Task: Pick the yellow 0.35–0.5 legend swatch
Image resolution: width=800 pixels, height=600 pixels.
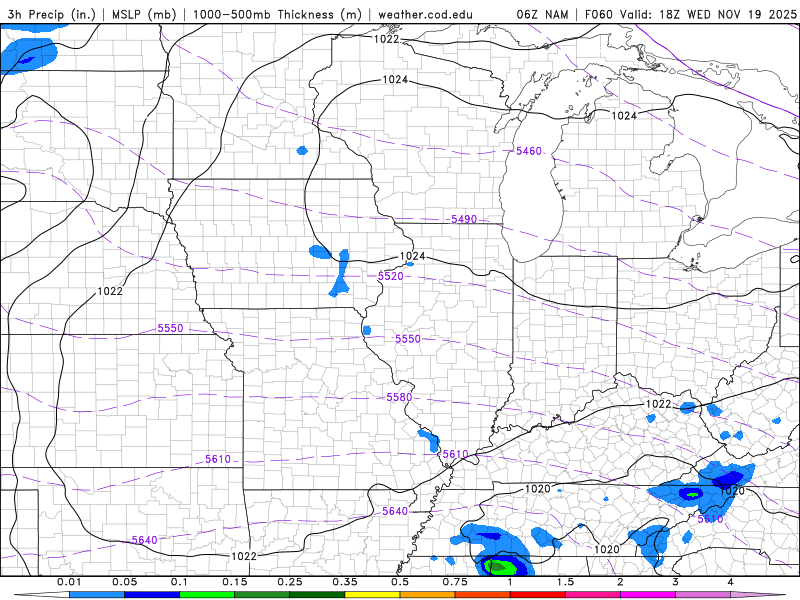Action: (372, 595)
